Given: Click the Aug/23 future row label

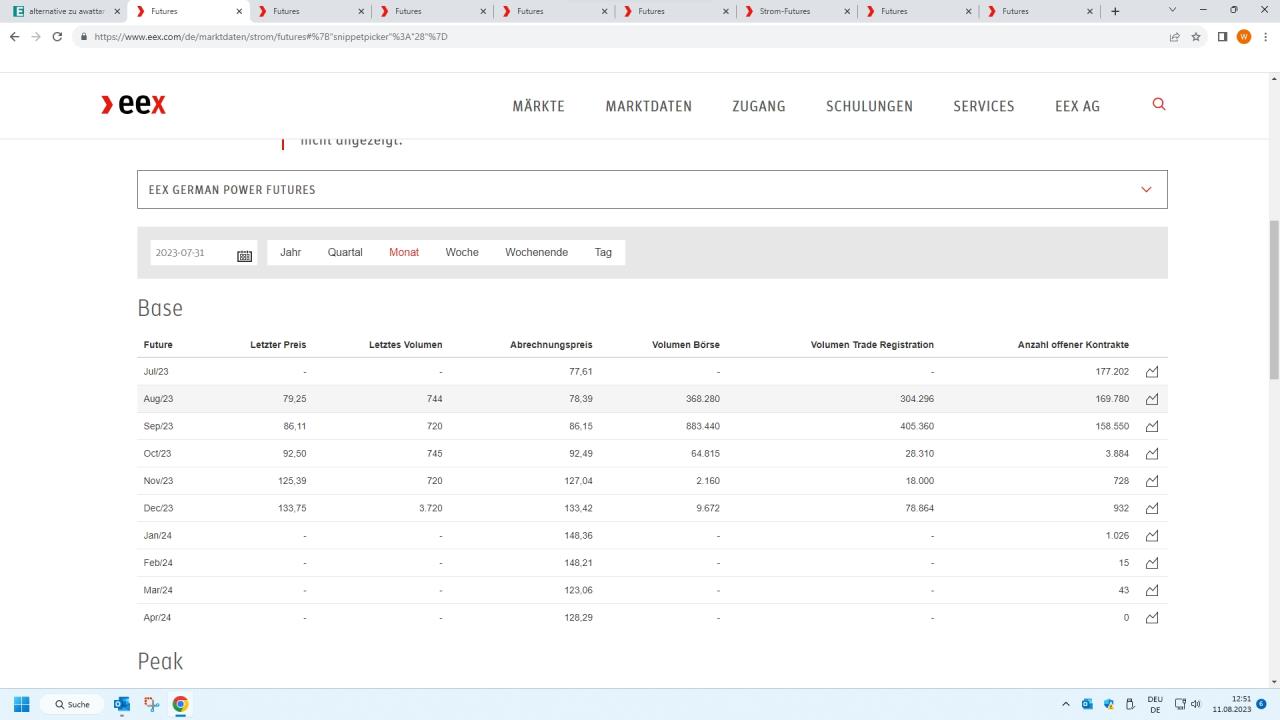Looking at the screenshot, I should click(x=158, y=399).
